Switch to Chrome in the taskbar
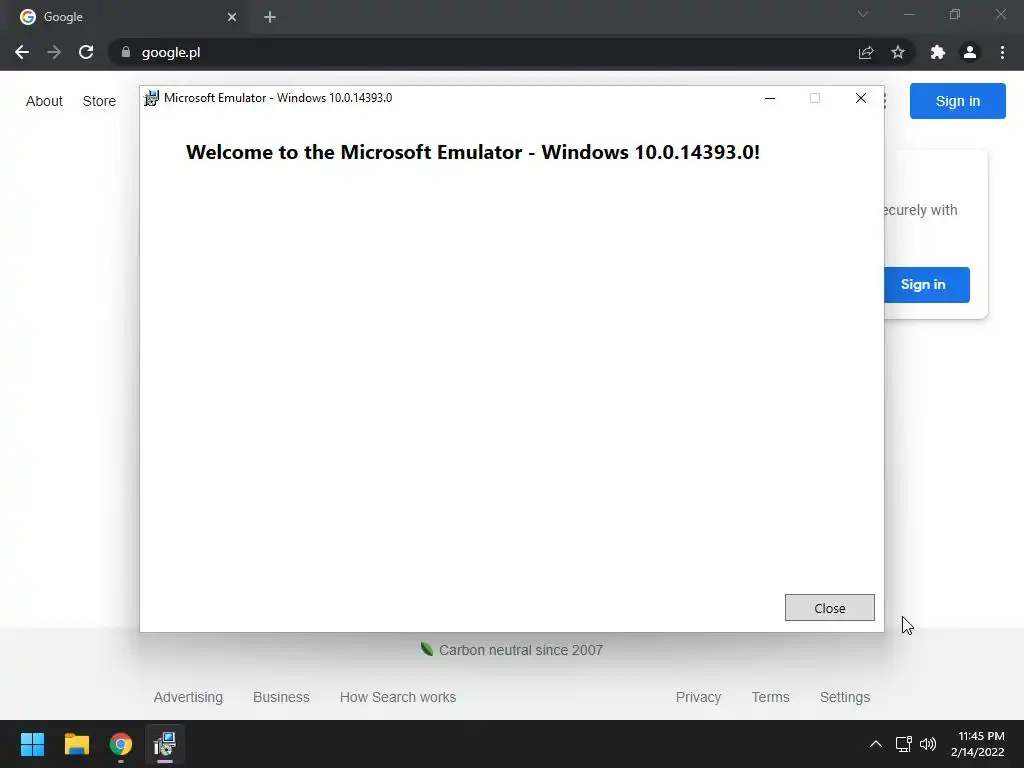Image resolution: width=1024 pixels, height=768 pixels. click(x=121, y=744)
